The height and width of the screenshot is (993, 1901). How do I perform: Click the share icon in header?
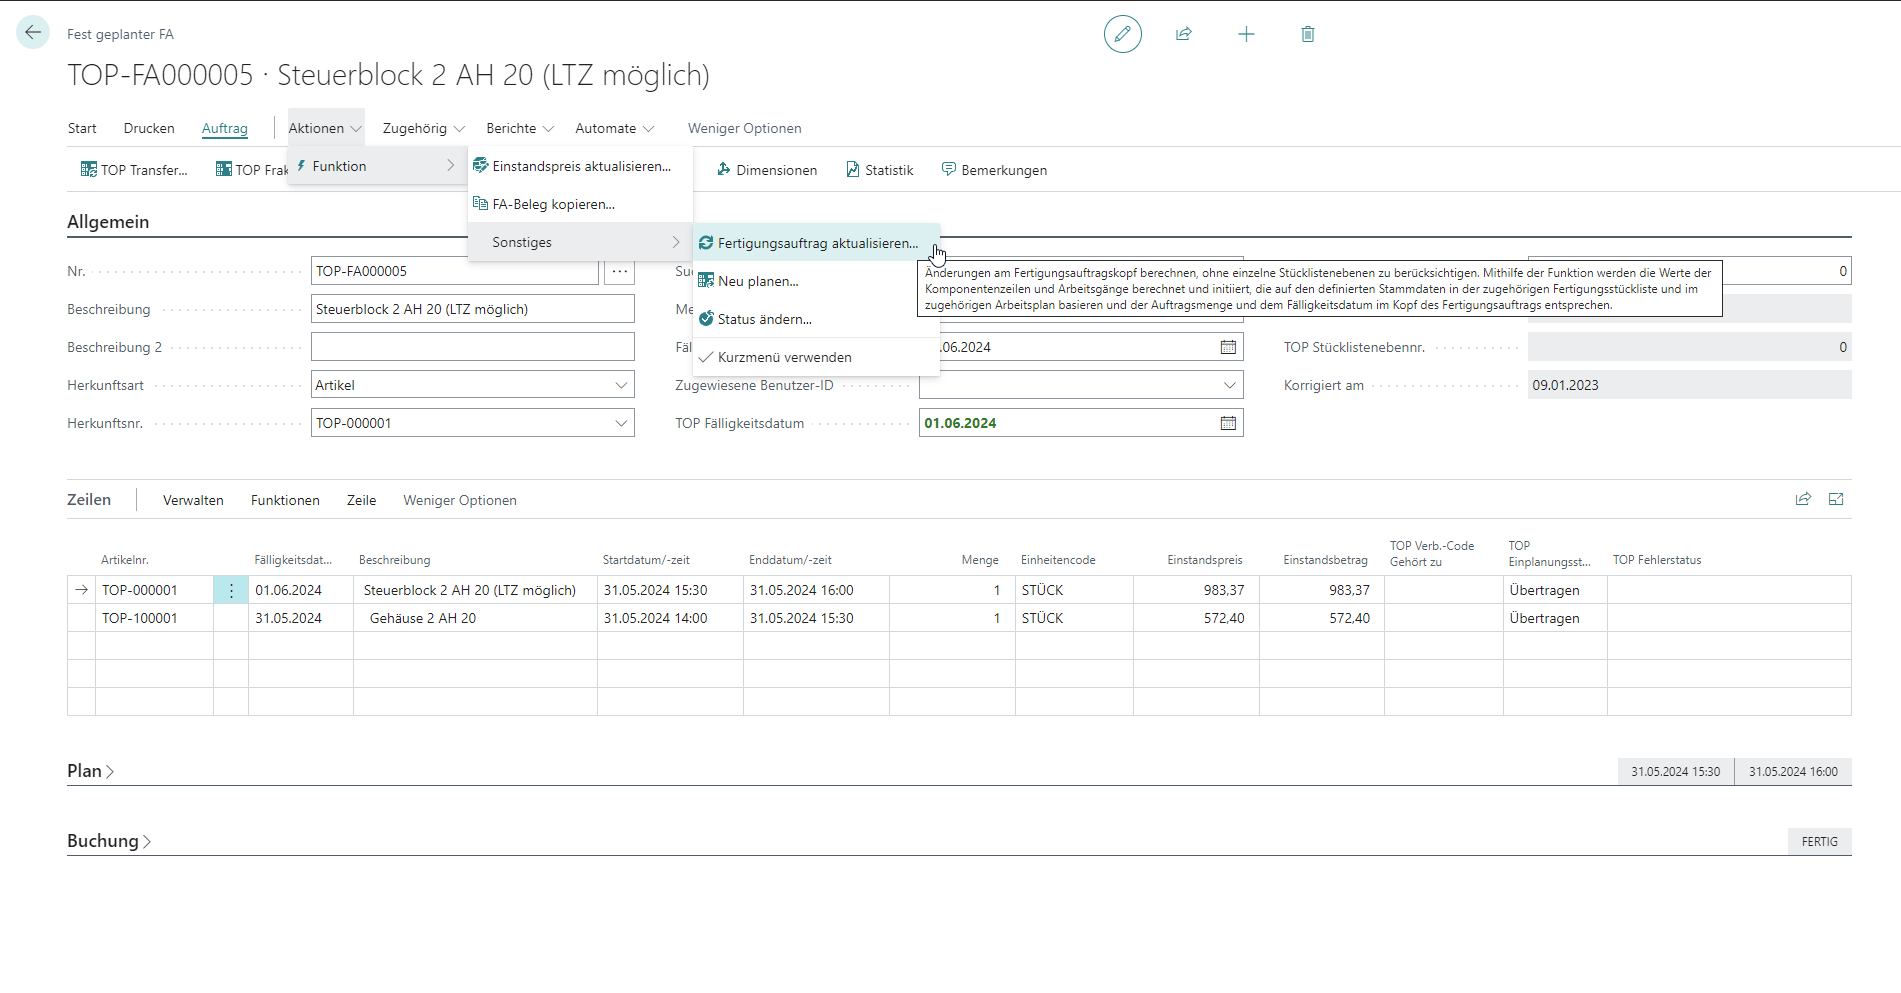point(1184,34)
